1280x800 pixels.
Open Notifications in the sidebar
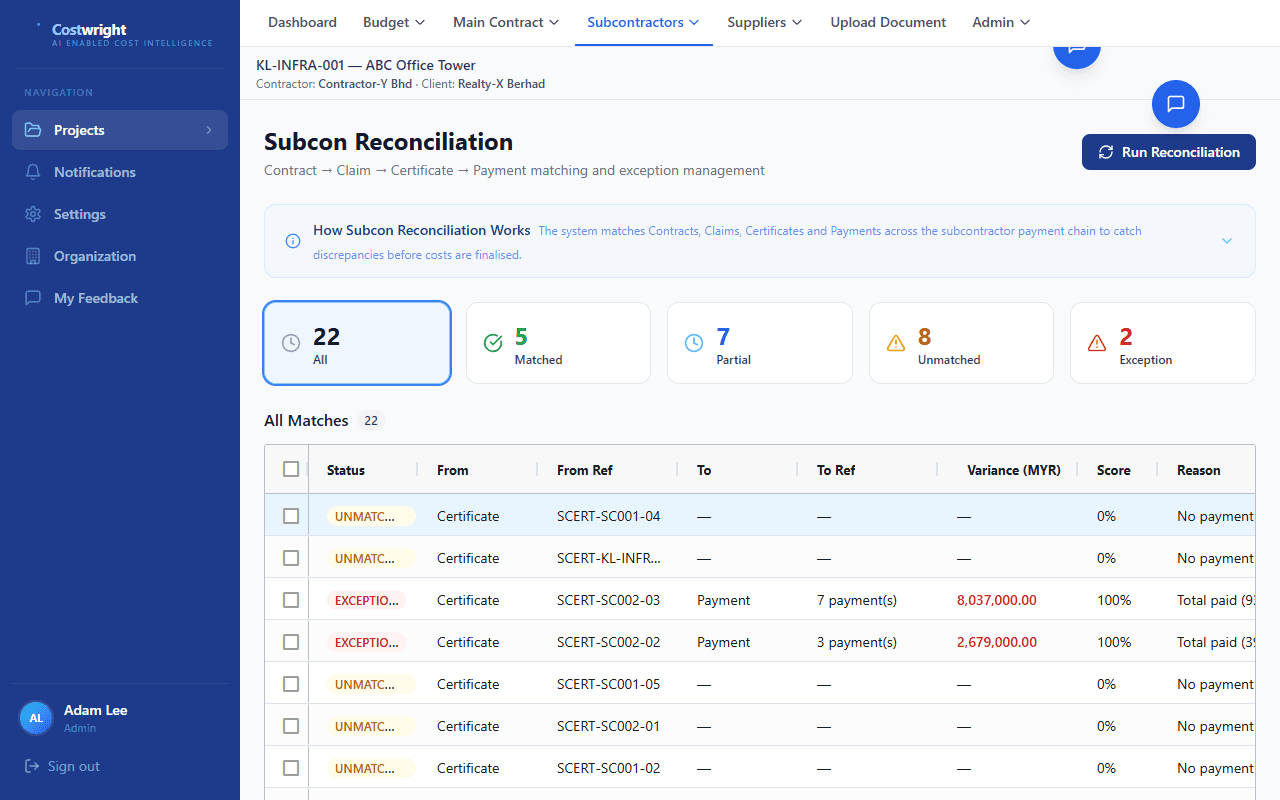(120, 172)
